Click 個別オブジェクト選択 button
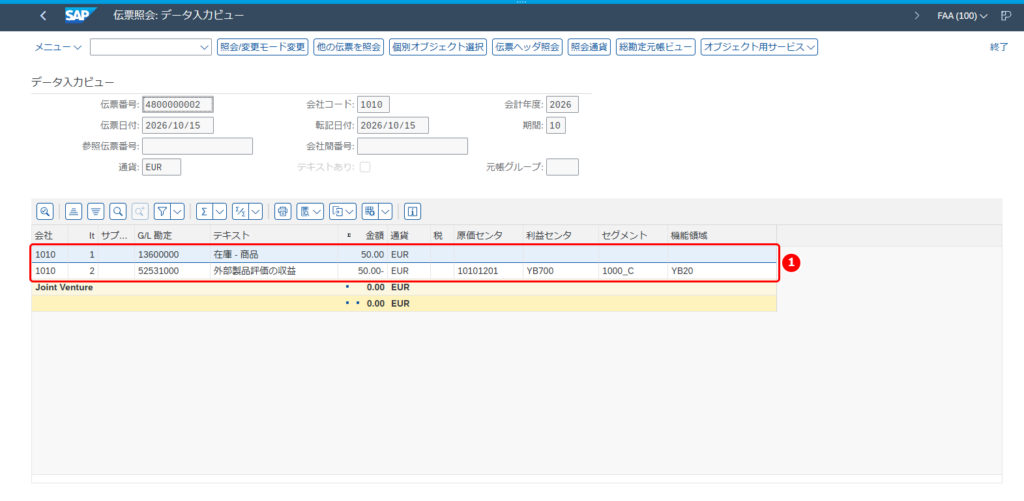Screen dimensions: 1024x501 pos(438,47)
